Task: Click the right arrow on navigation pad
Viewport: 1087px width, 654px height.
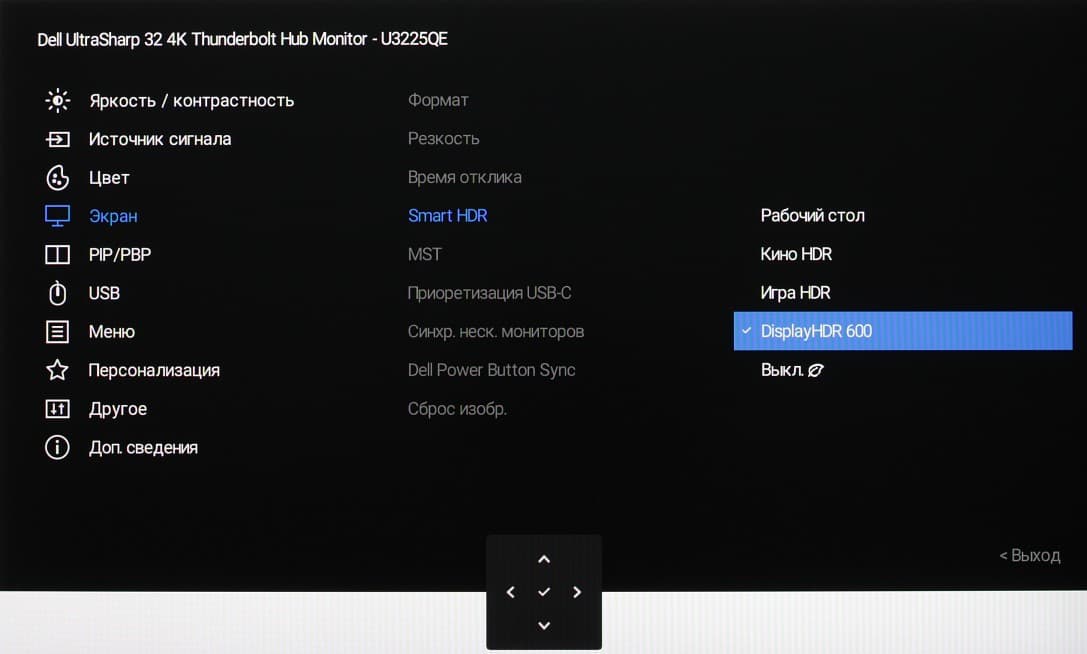Action: point(577,592)
